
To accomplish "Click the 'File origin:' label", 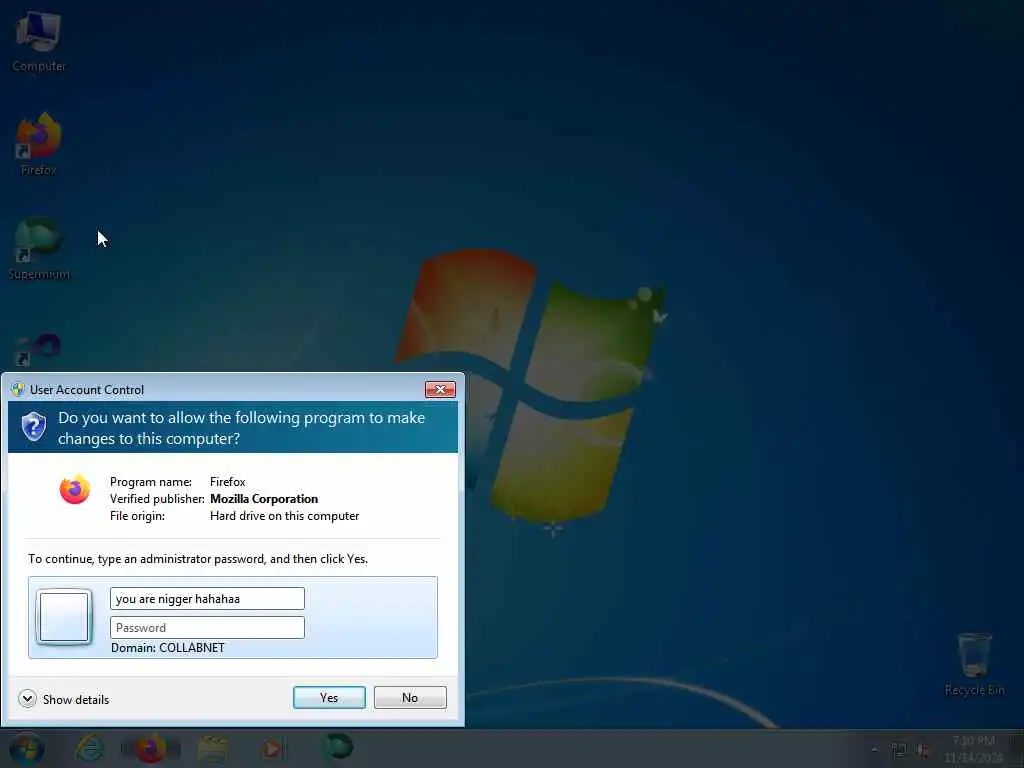I will pos(137,516).
